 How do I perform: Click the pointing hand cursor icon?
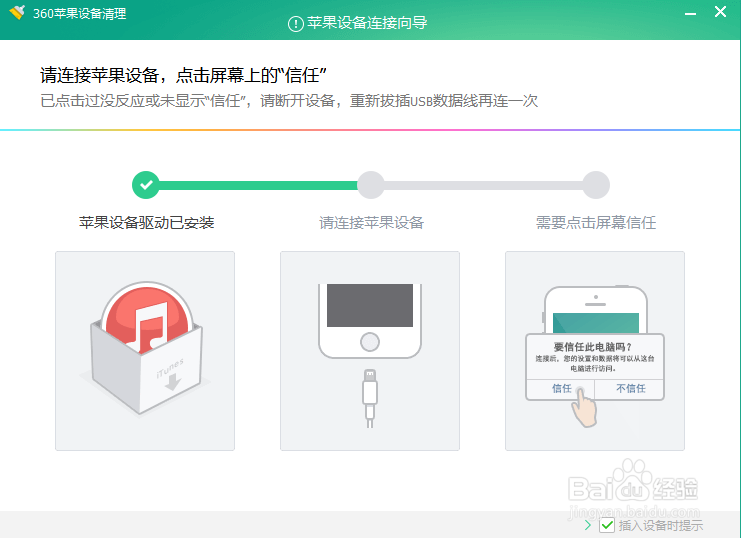point(584,407)
